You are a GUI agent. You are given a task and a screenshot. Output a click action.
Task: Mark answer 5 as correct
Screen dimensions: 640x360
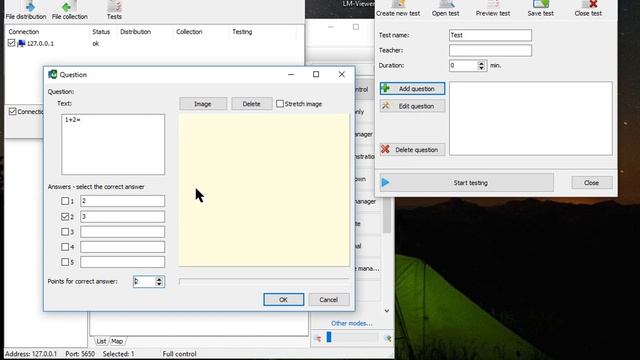[x=65, y=262]
